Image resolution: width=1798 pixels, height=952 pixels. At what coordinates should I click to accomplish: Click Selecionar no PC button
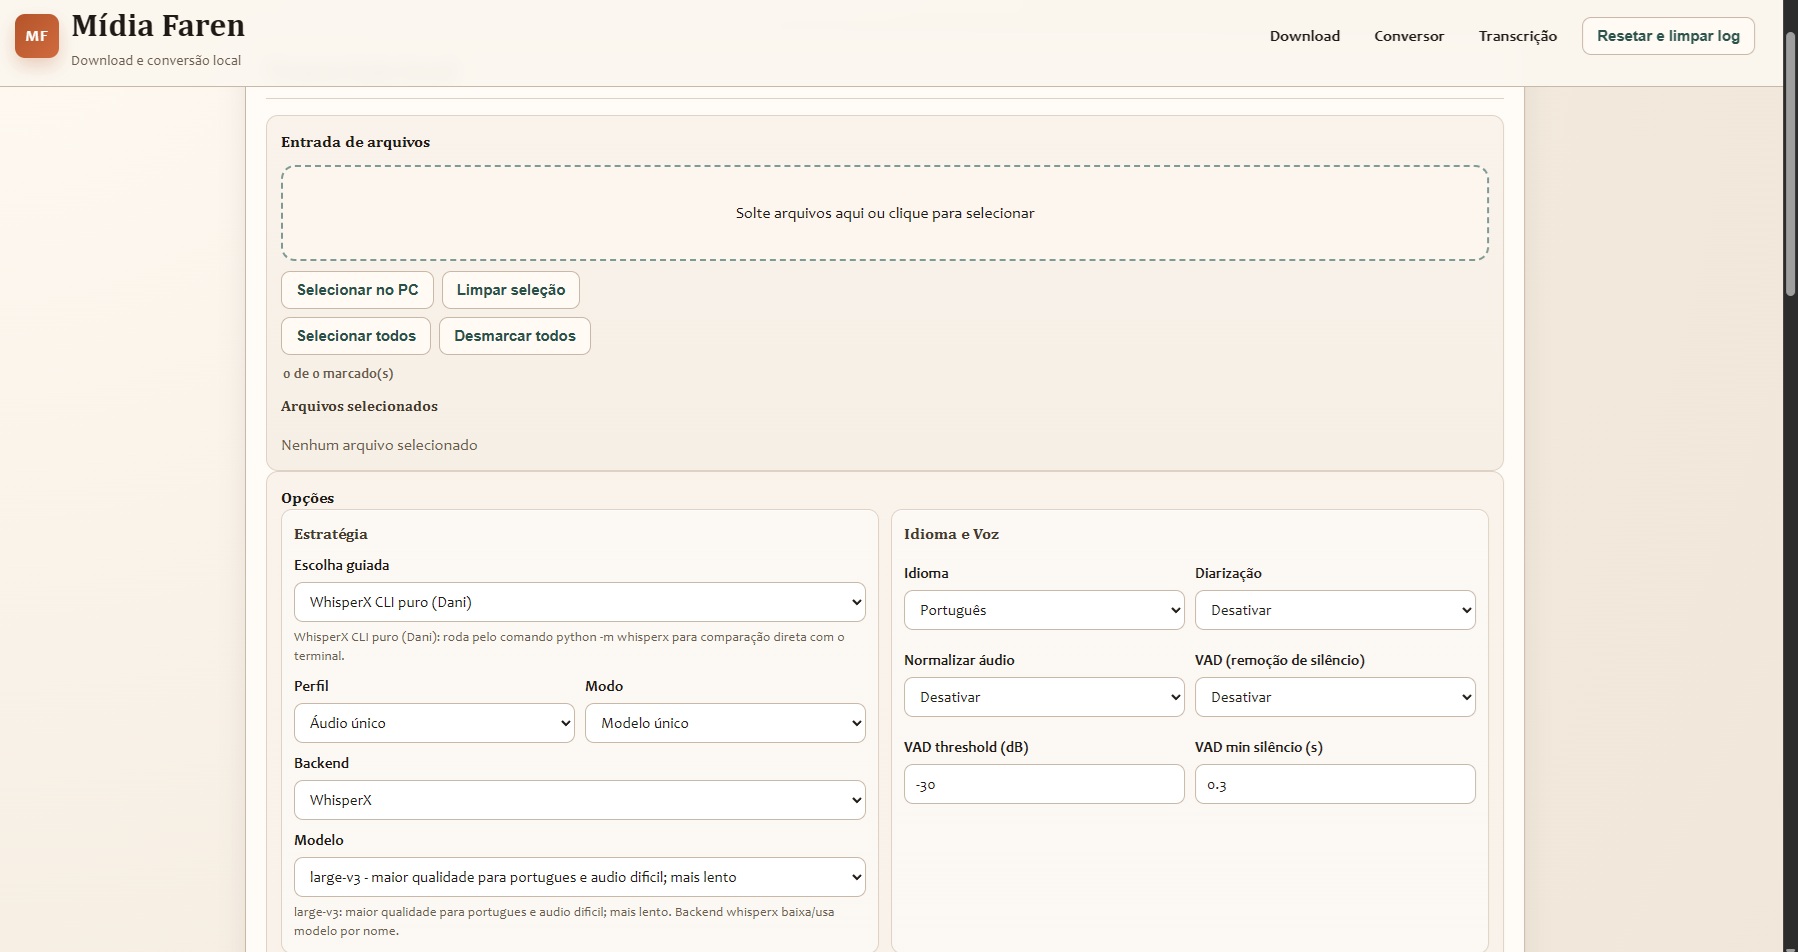[x=357, y=290]
